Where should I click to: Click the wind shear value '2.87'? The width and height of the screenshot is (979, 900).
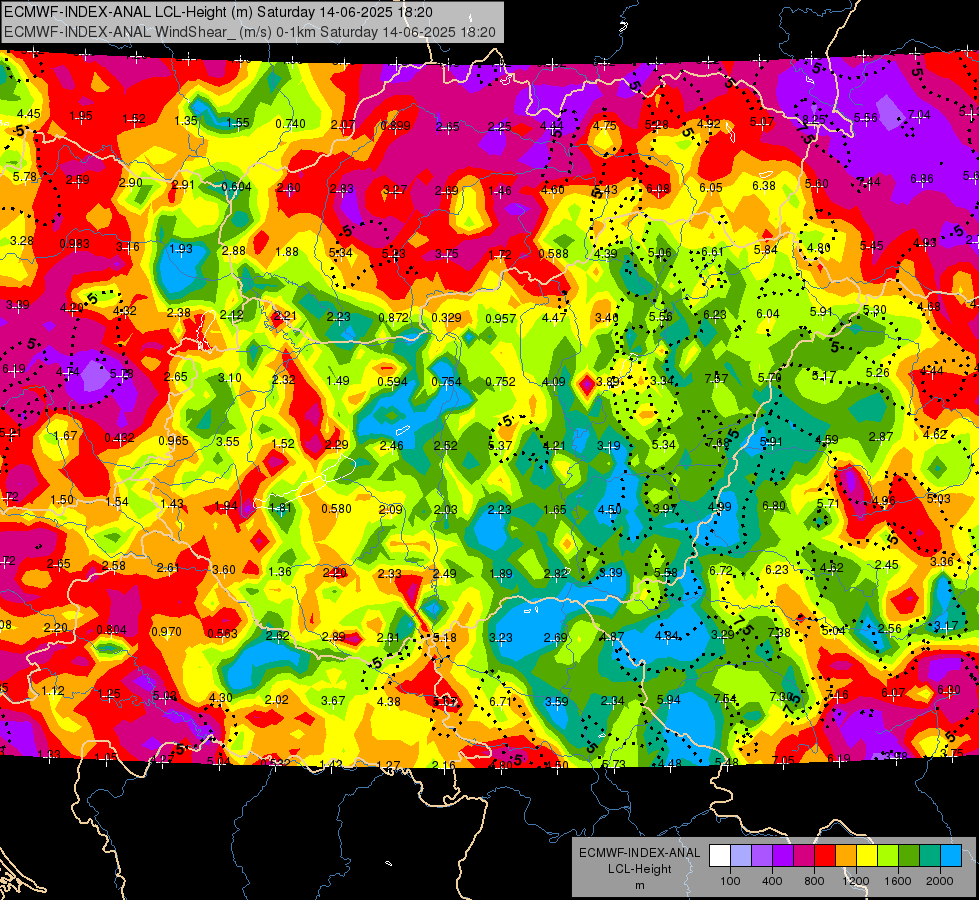[x=880, y=437]
